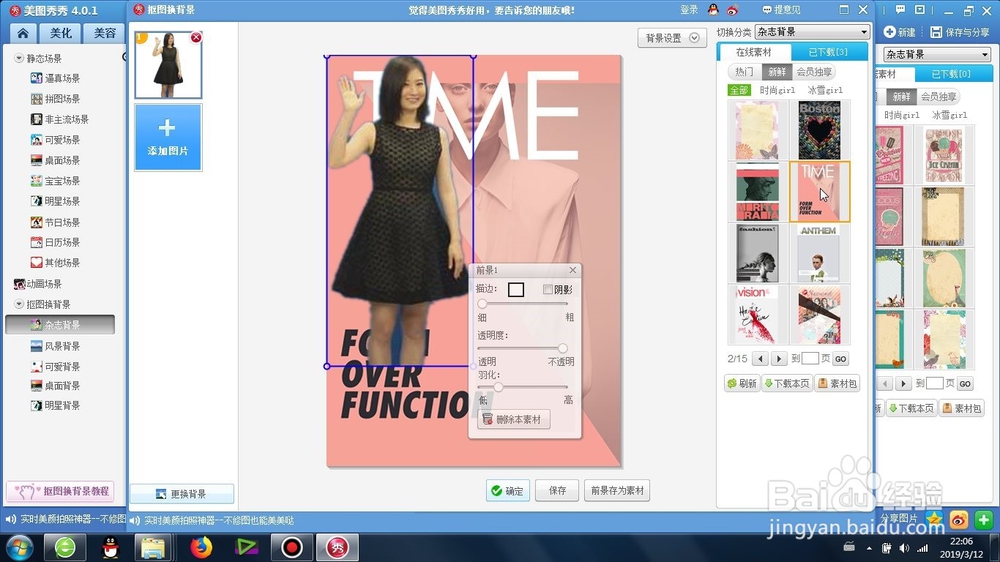This screenshot has height=562, width=1000.
Task: Click the page number input field
Action: pos(810,359)
